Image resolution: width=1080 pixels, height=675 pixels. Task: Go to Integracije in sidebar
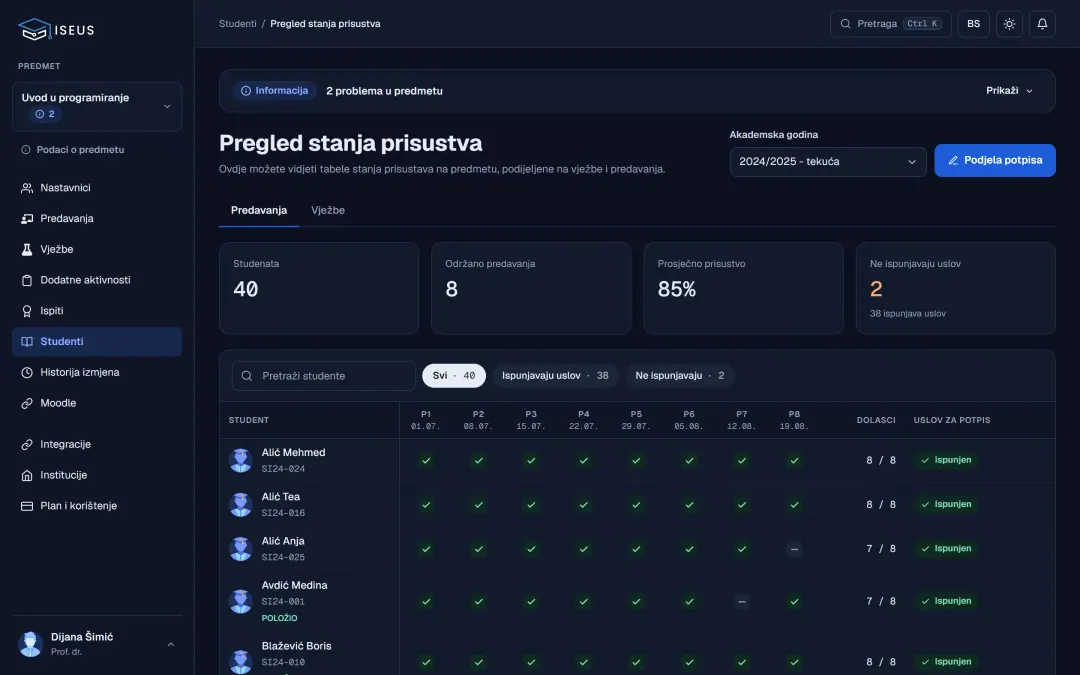tap(97, 444)
